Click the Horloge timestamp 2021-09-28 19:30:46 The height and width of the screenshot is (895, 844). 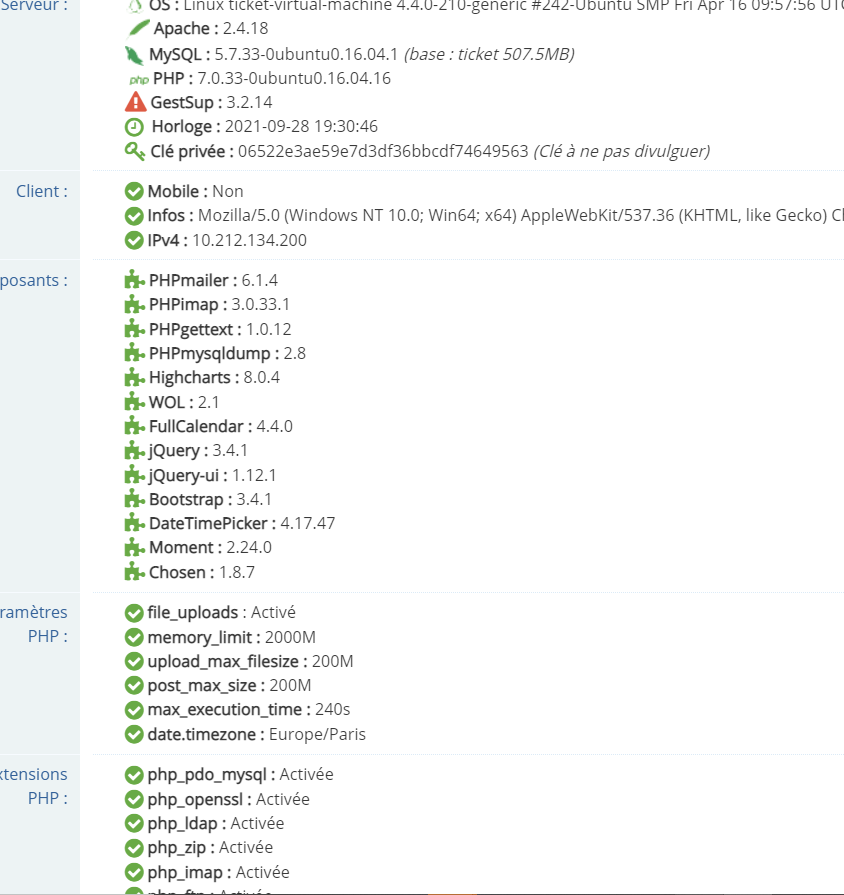pyautogui.click(x=301, y=126)
